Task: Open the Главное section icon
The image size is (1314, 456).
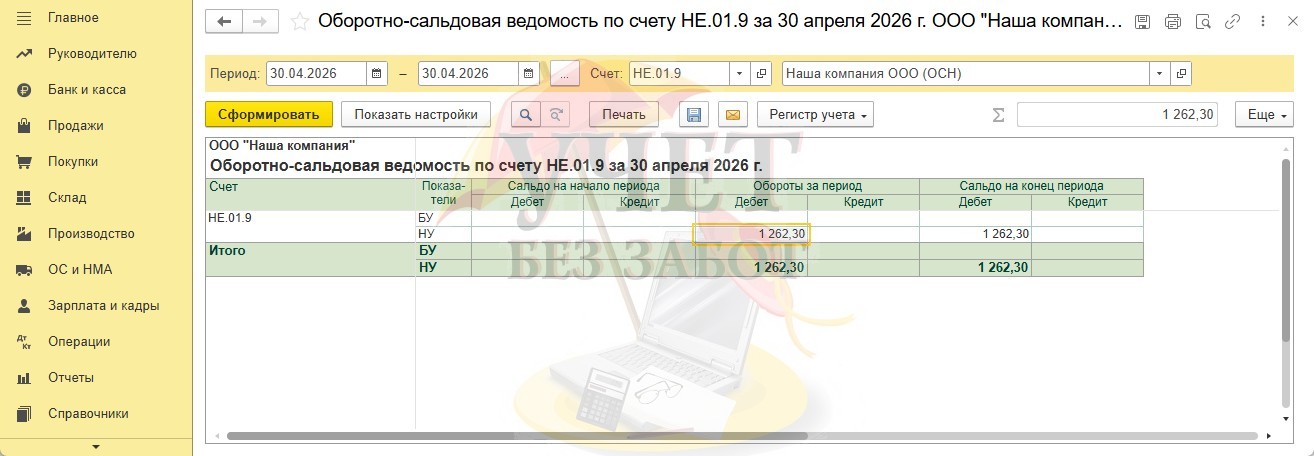Action: coord(25,18)
